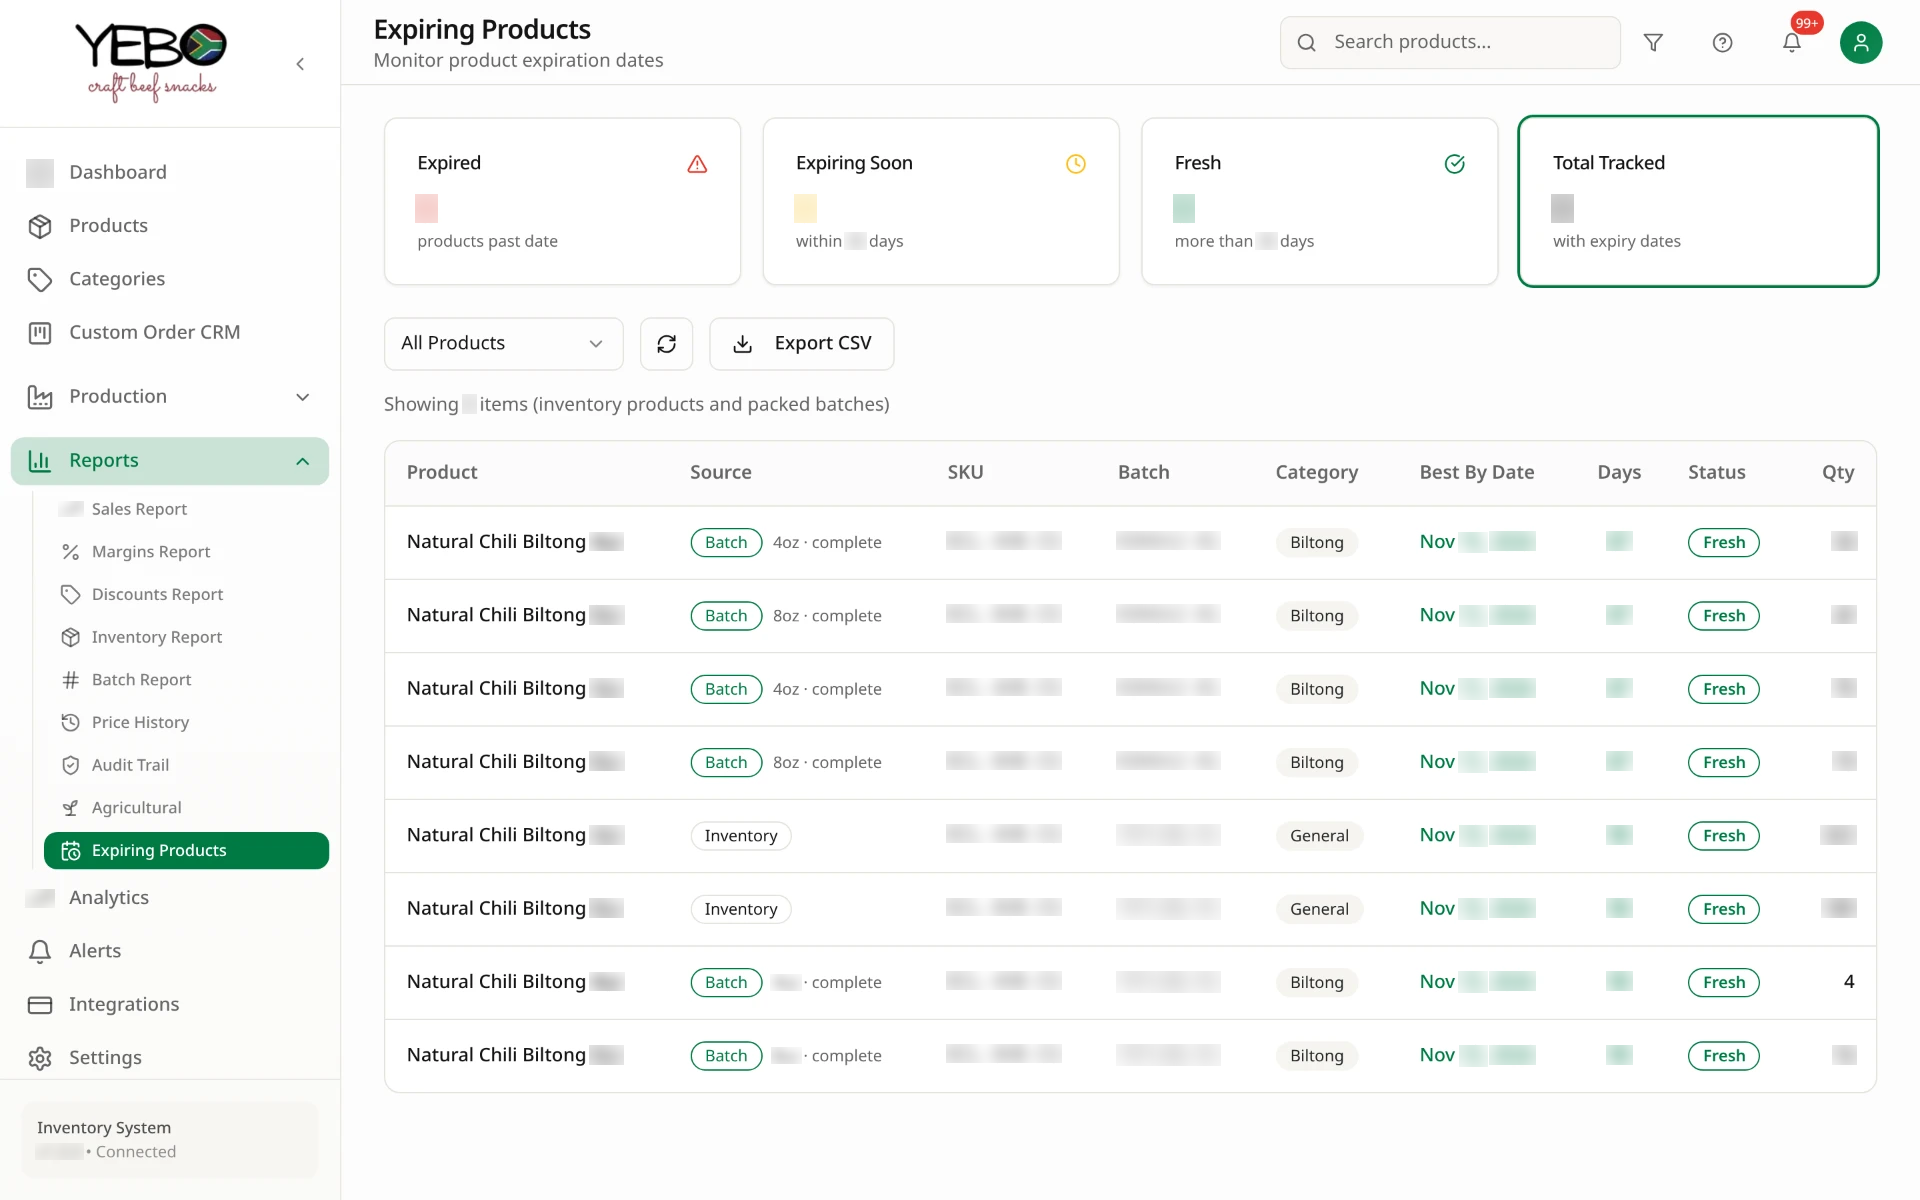Click the Custom Order CRM board icon
Image resolution: width=1920 pixels, height=1200 pixels.
pyautogui.click(x=40, y=332)
